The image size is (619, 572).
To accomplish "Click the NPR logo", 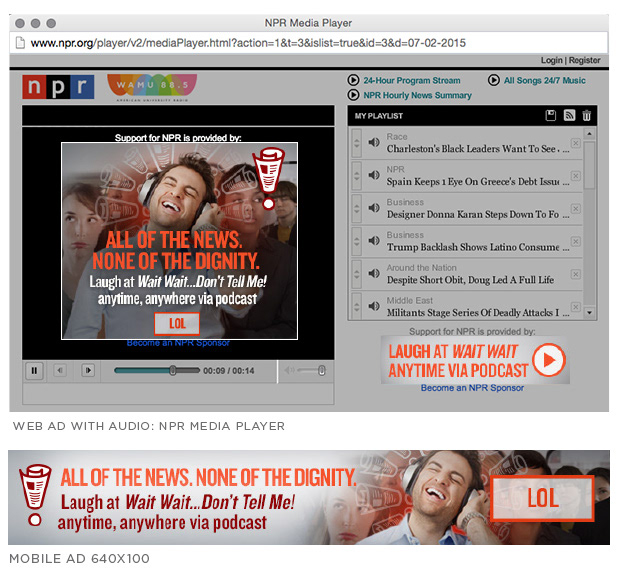I will [x=58, y=86].
